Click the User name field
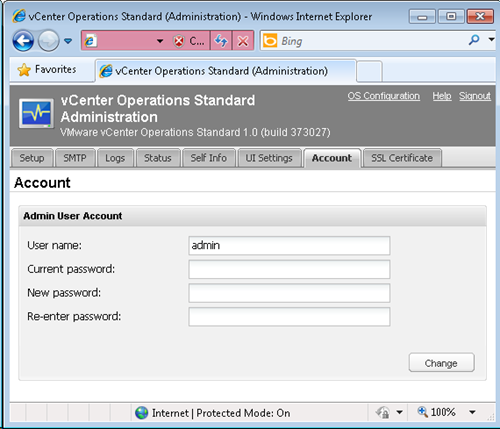This screenshot has width=500, height=429. pyautogui.click(x=289, y=246)
